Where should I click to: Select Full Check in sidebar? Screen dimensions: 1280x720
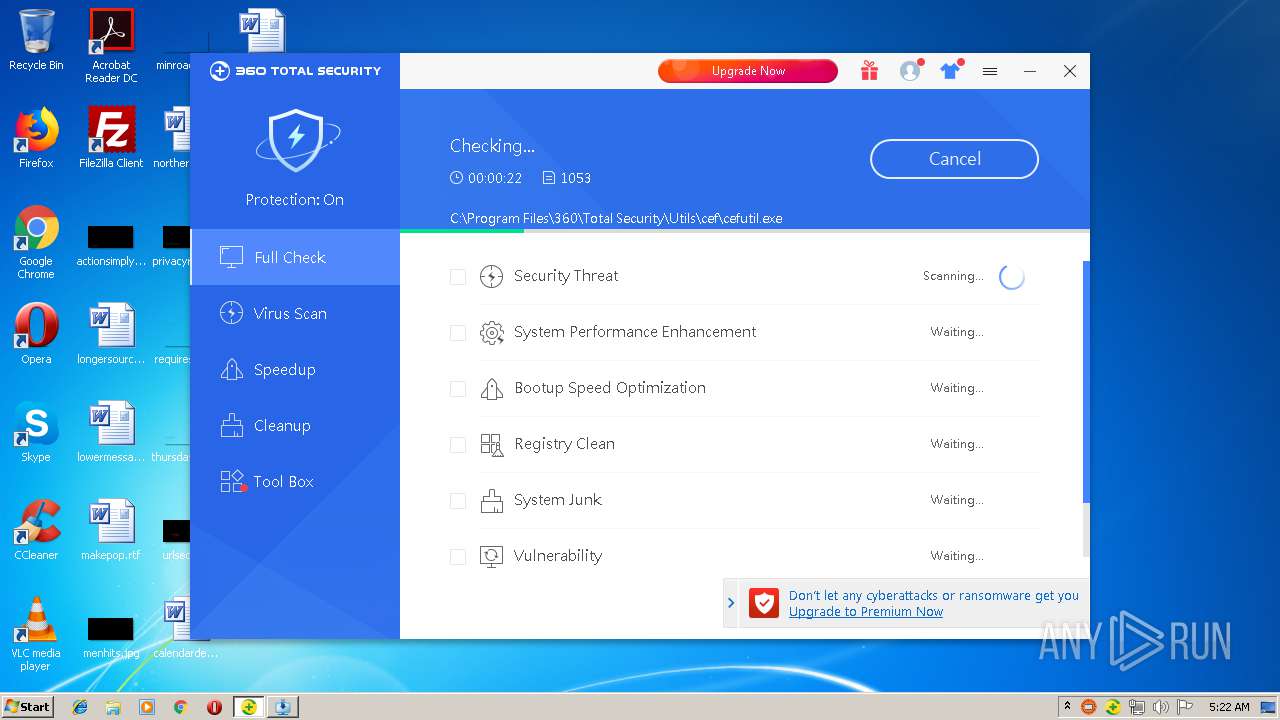[x=295, y=257]
